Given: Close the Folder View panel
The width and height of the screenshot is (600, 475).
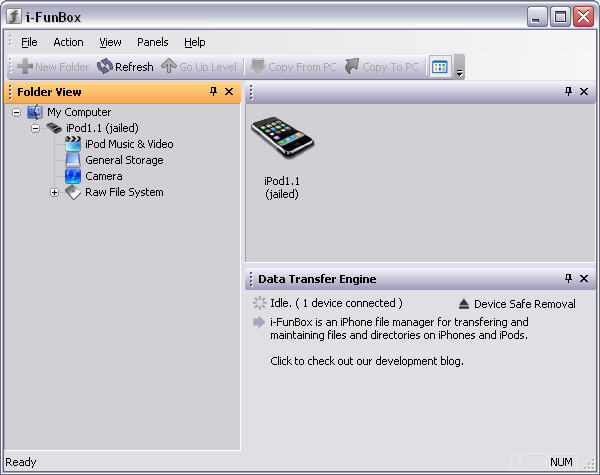Looking at the screenshot, I should [x=229, y=92].
